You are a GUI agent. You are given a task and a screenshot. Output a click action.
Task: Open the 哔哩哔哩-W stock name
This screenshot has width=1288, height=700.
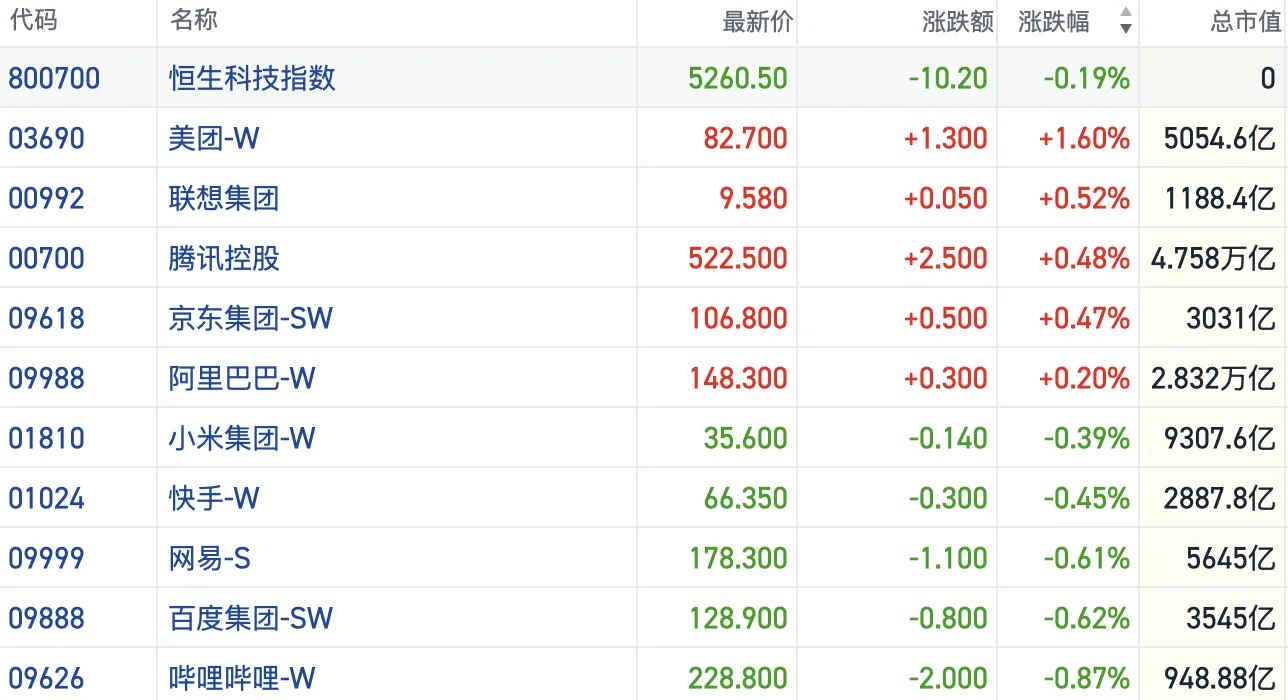coord(242,678)
